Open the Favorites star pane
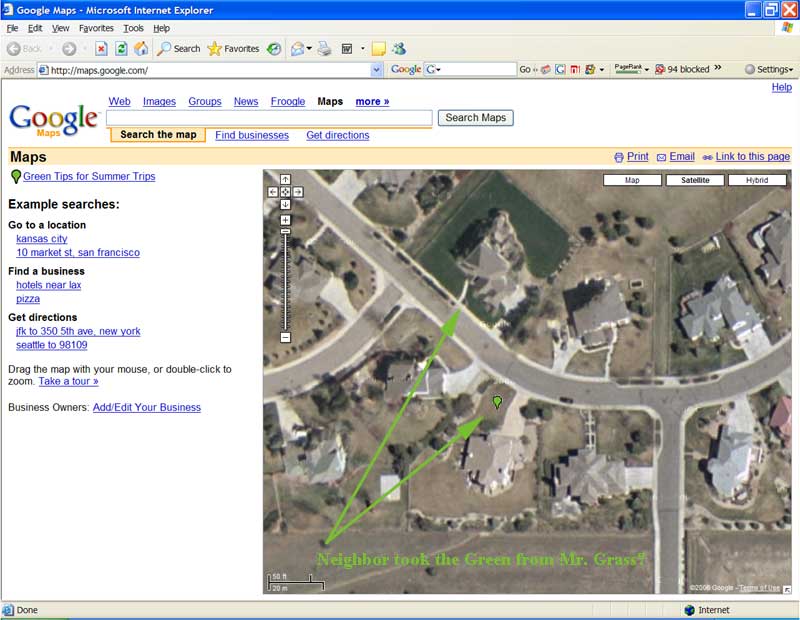800x620 pixels. pyautogui.click(x=234, y=49)
